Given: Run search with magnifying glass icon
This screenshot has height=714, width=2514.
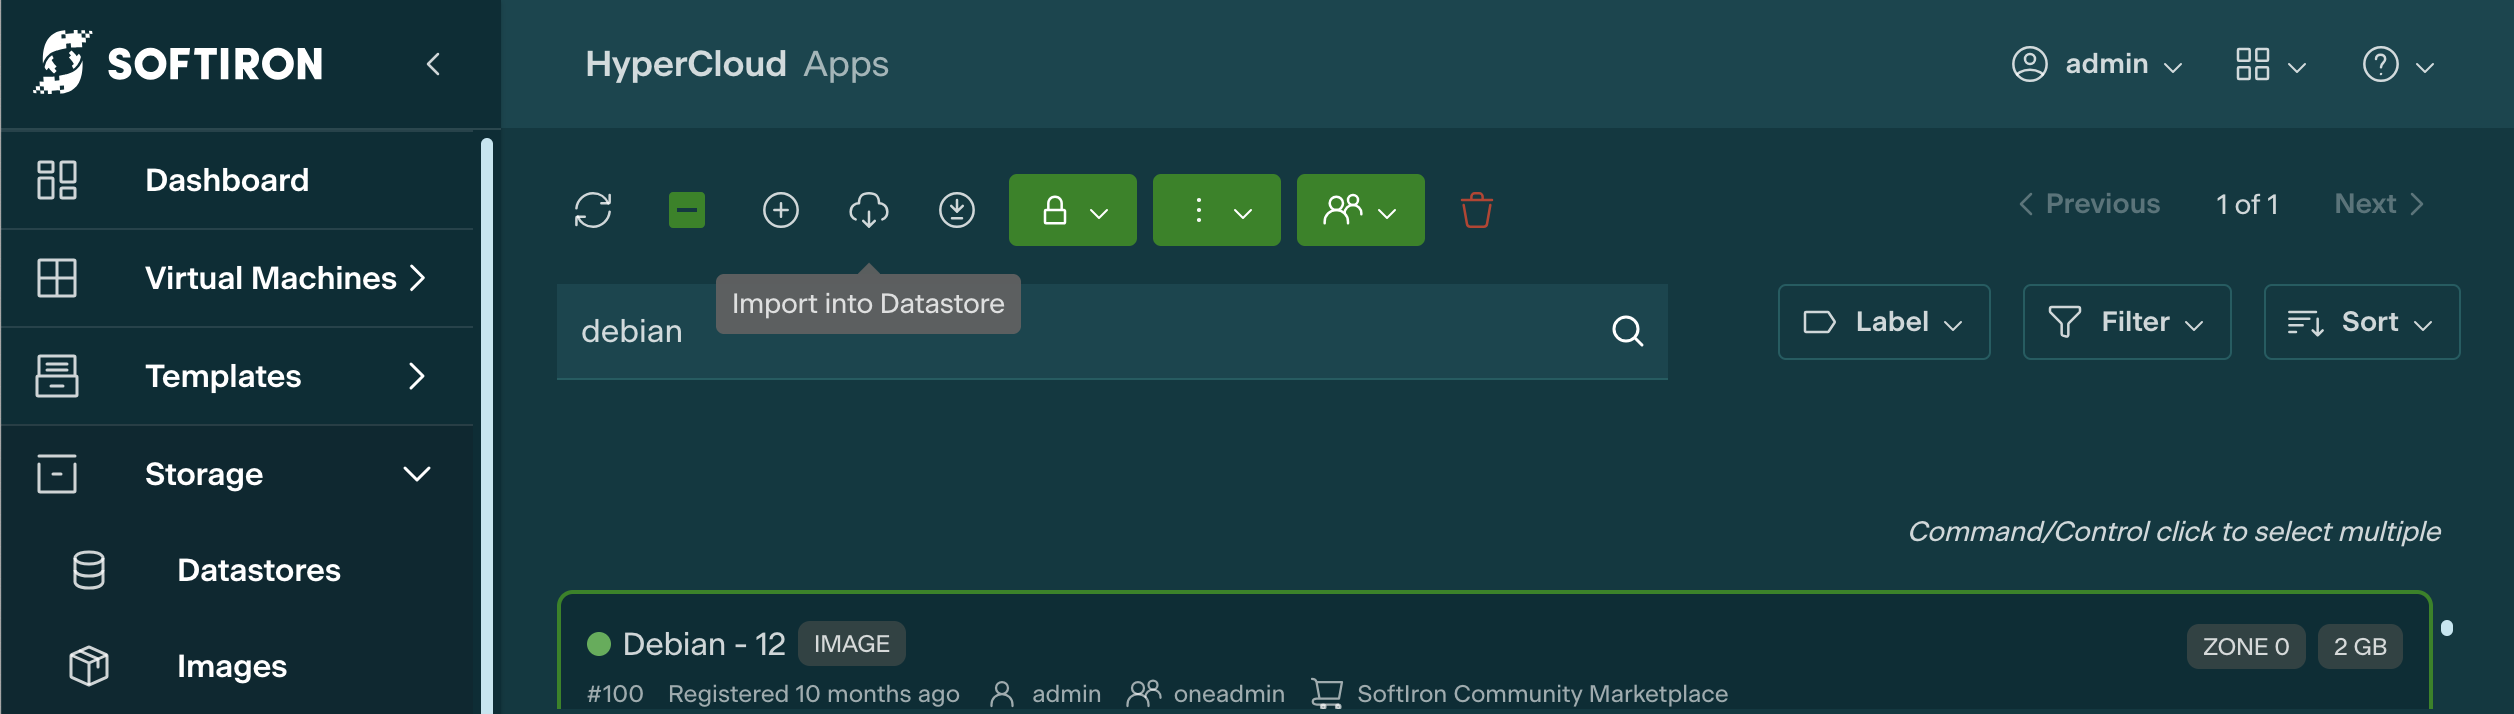Looking at the screenshot, I should click(1627, 331).
